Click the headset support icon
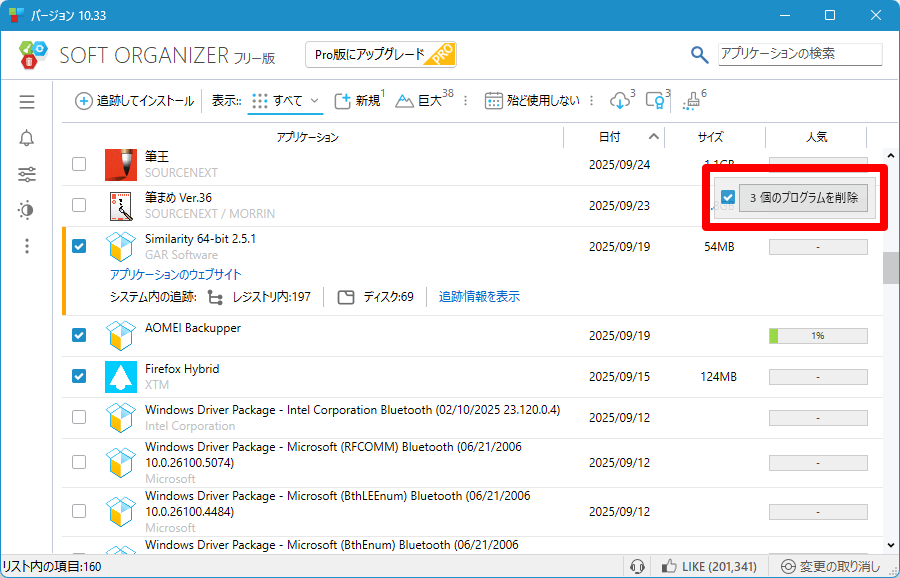Image resolution: width=900 pixels, height=578 pixels. tap(636, 567)
